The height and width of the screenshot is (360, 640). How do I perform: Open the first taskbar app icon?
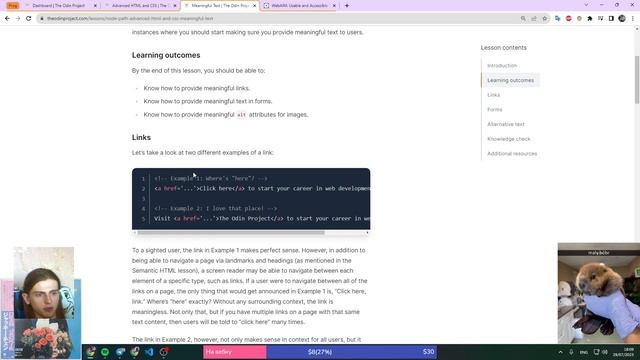[91, 352]
